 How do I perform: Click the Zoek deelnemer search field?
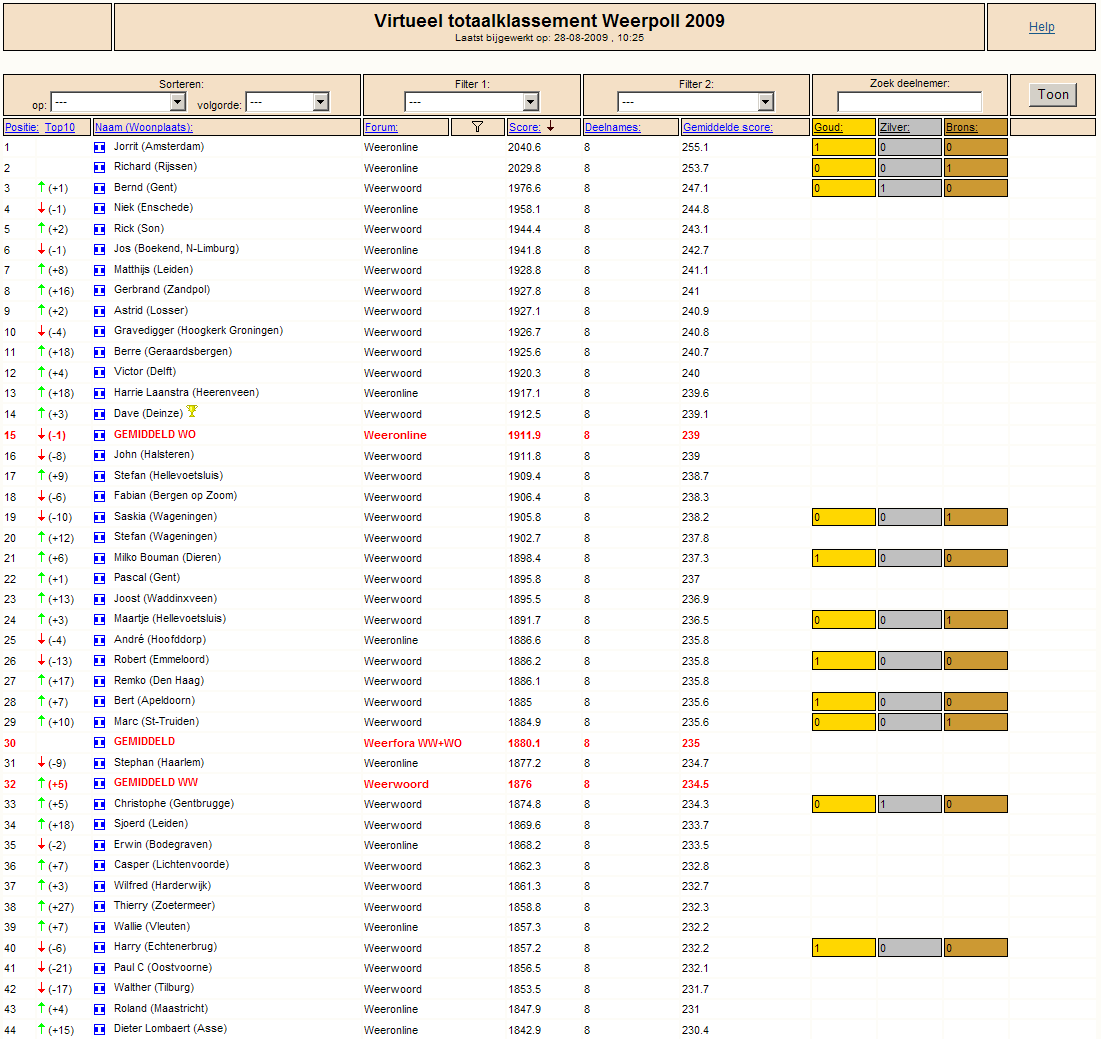pos(909,102)
